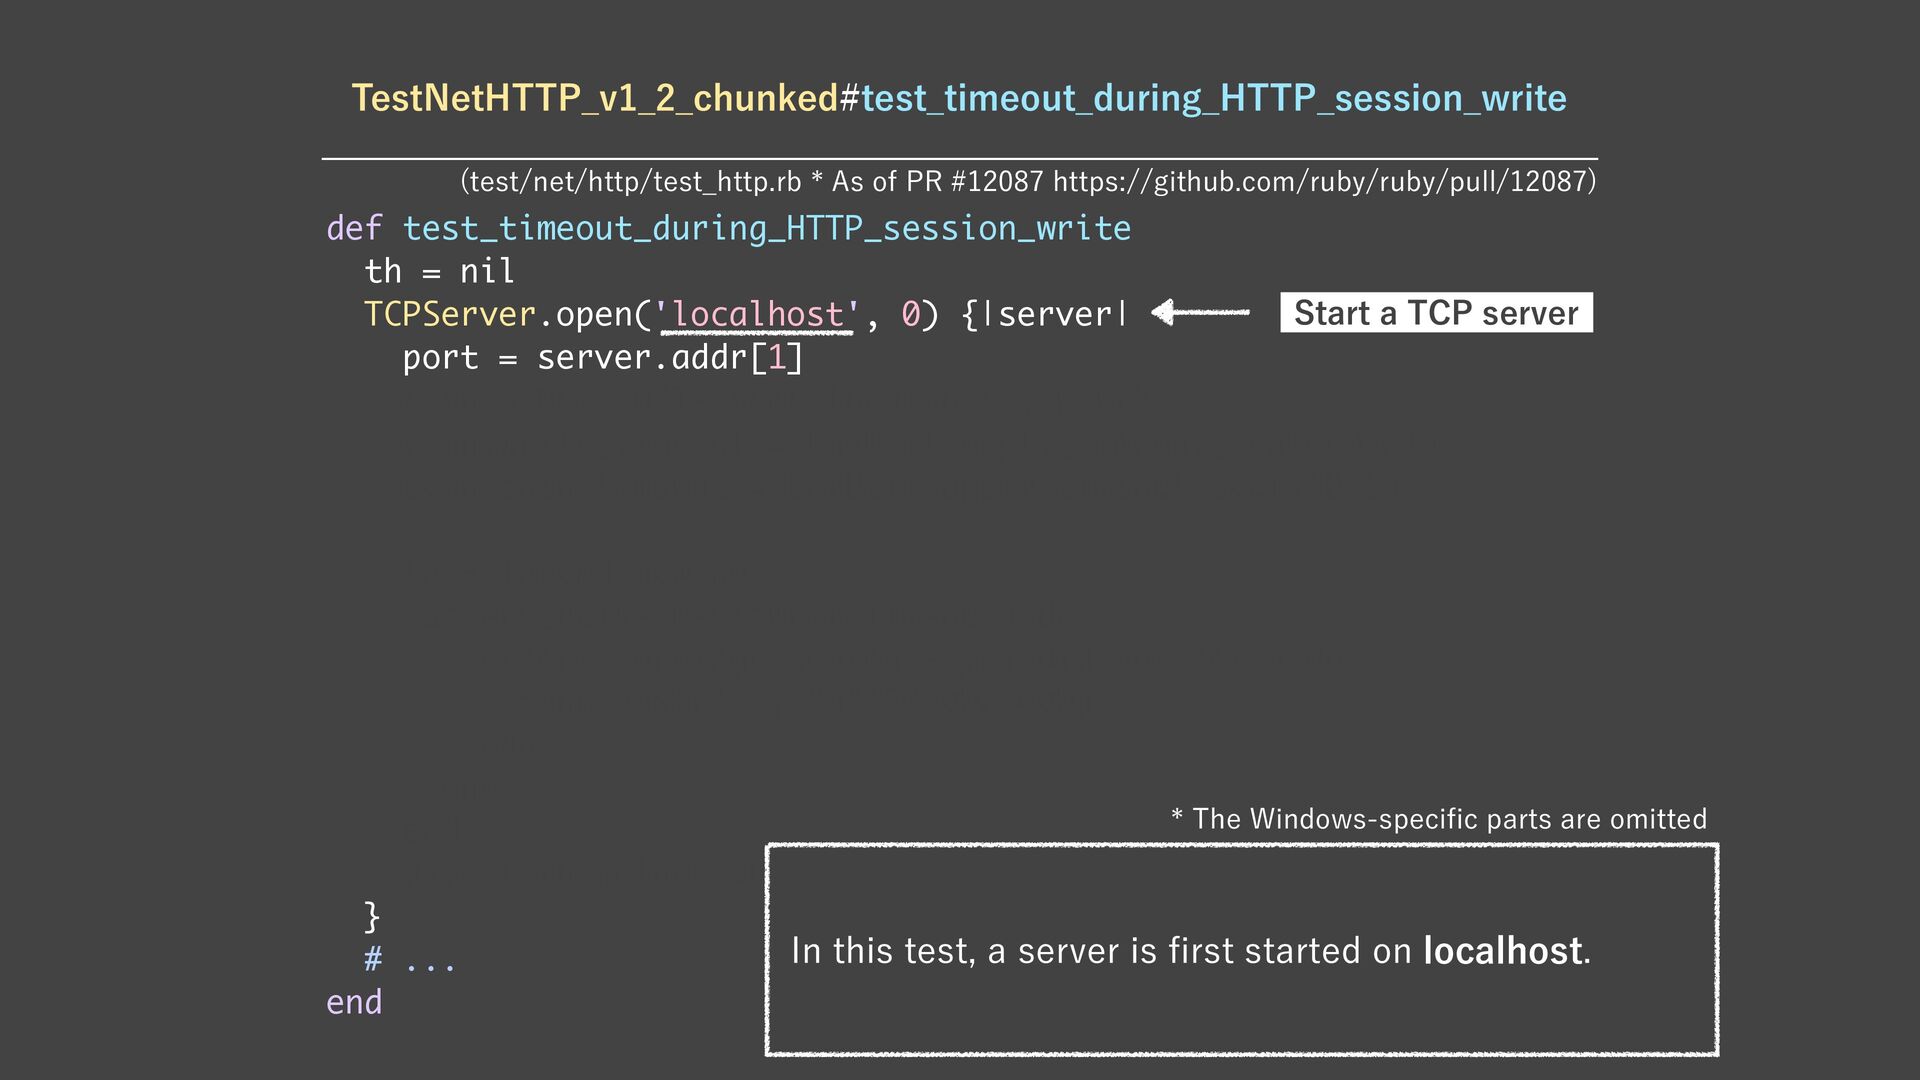This screenshot has width=1920, height=1080.
Task: Click the bold 'localhost' in the explanation box
Action: coord(1502,951)
